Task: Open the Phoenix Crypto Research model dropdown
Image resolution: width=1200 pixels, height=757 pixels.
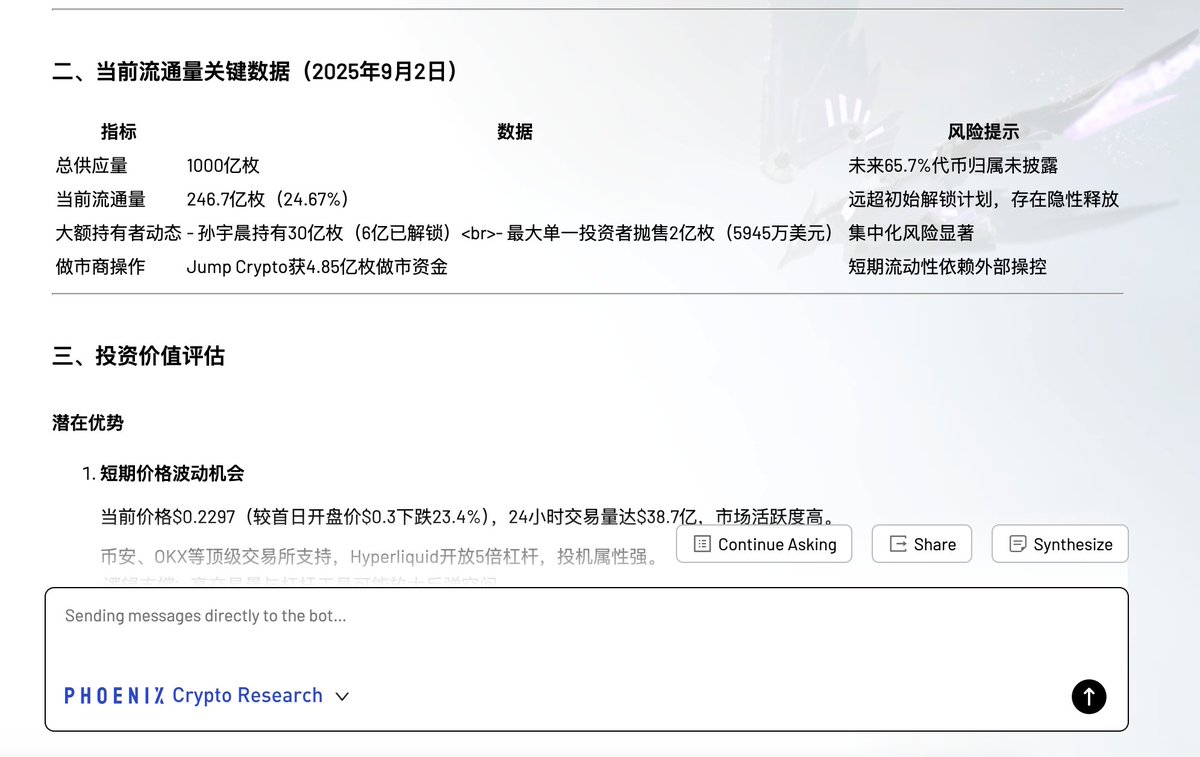Action: (207, 696)
